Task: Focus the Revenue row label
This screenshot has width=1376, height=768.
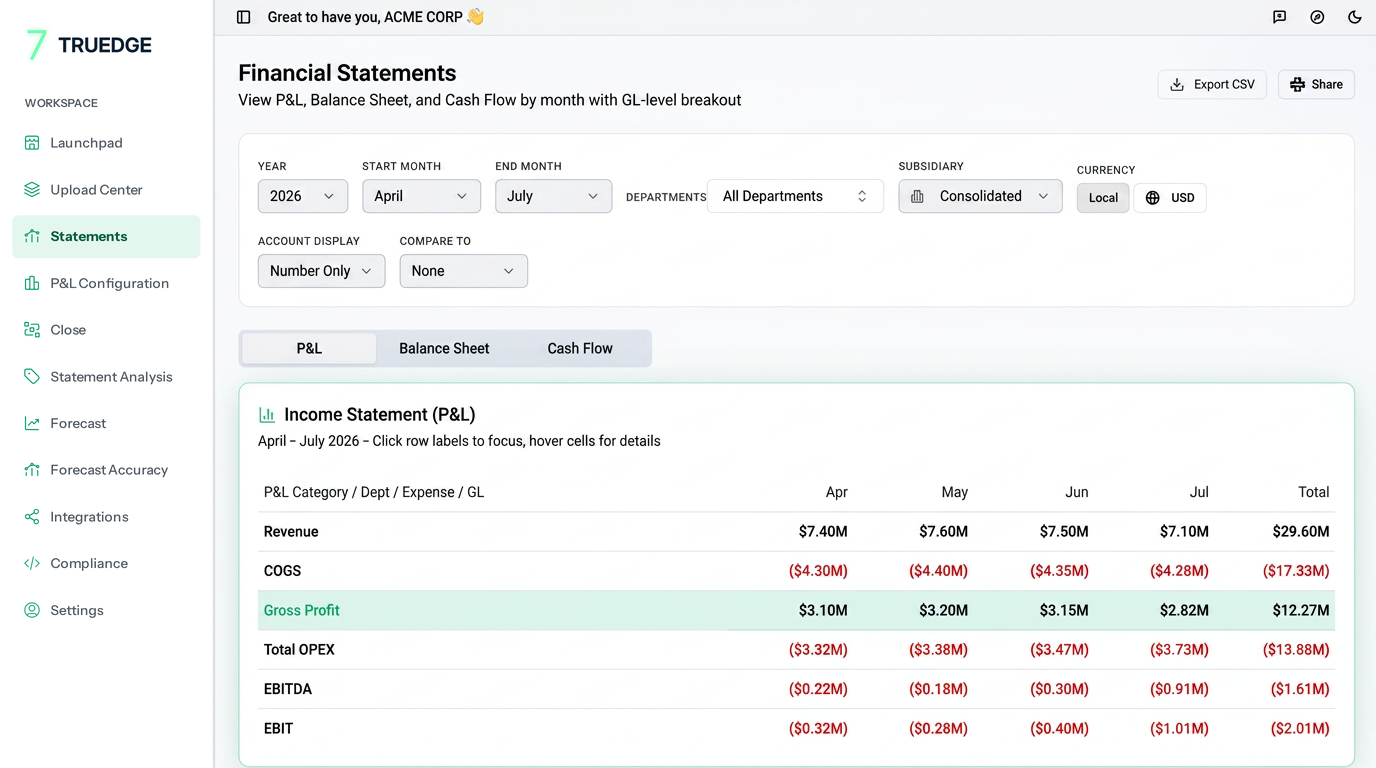Action: 291,531
